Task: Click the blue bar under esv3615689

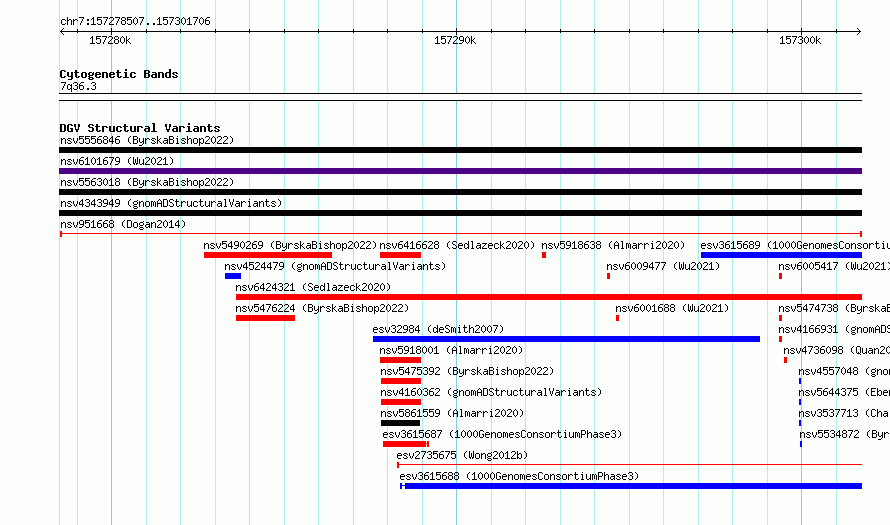Action: click(x=781, y=255)
